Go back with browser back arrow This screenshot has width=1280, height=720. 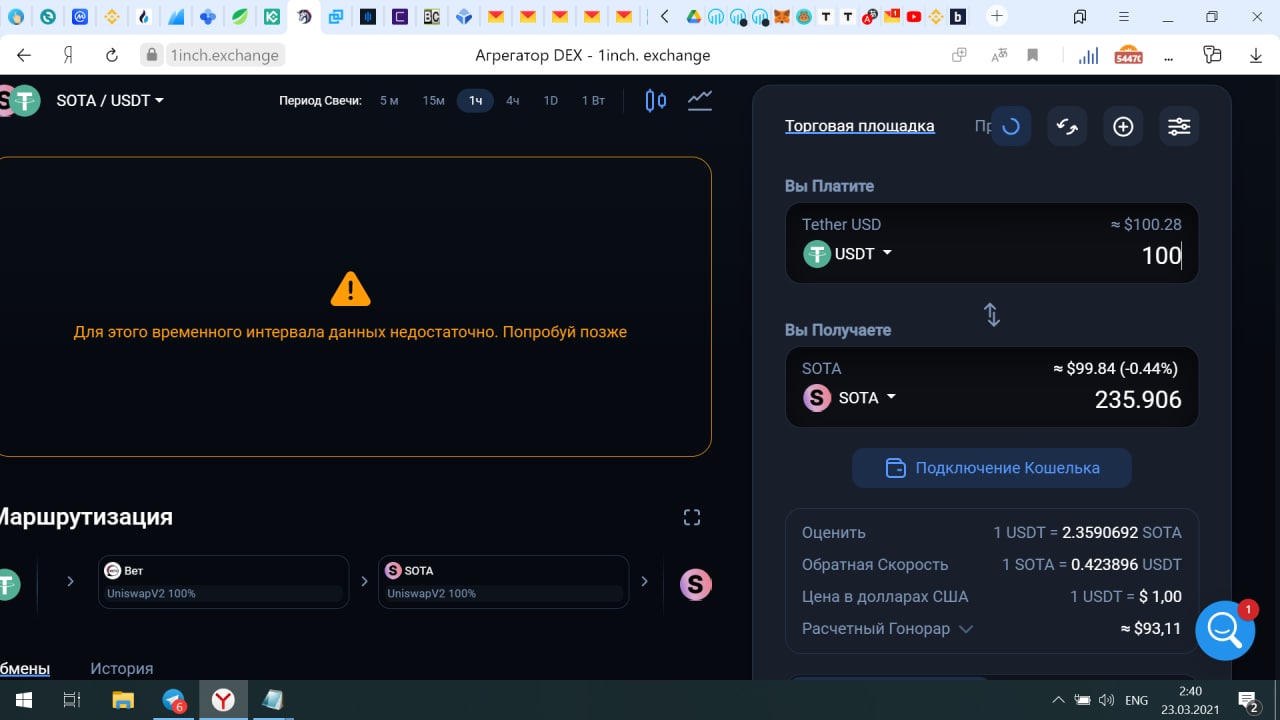point(24,55)
